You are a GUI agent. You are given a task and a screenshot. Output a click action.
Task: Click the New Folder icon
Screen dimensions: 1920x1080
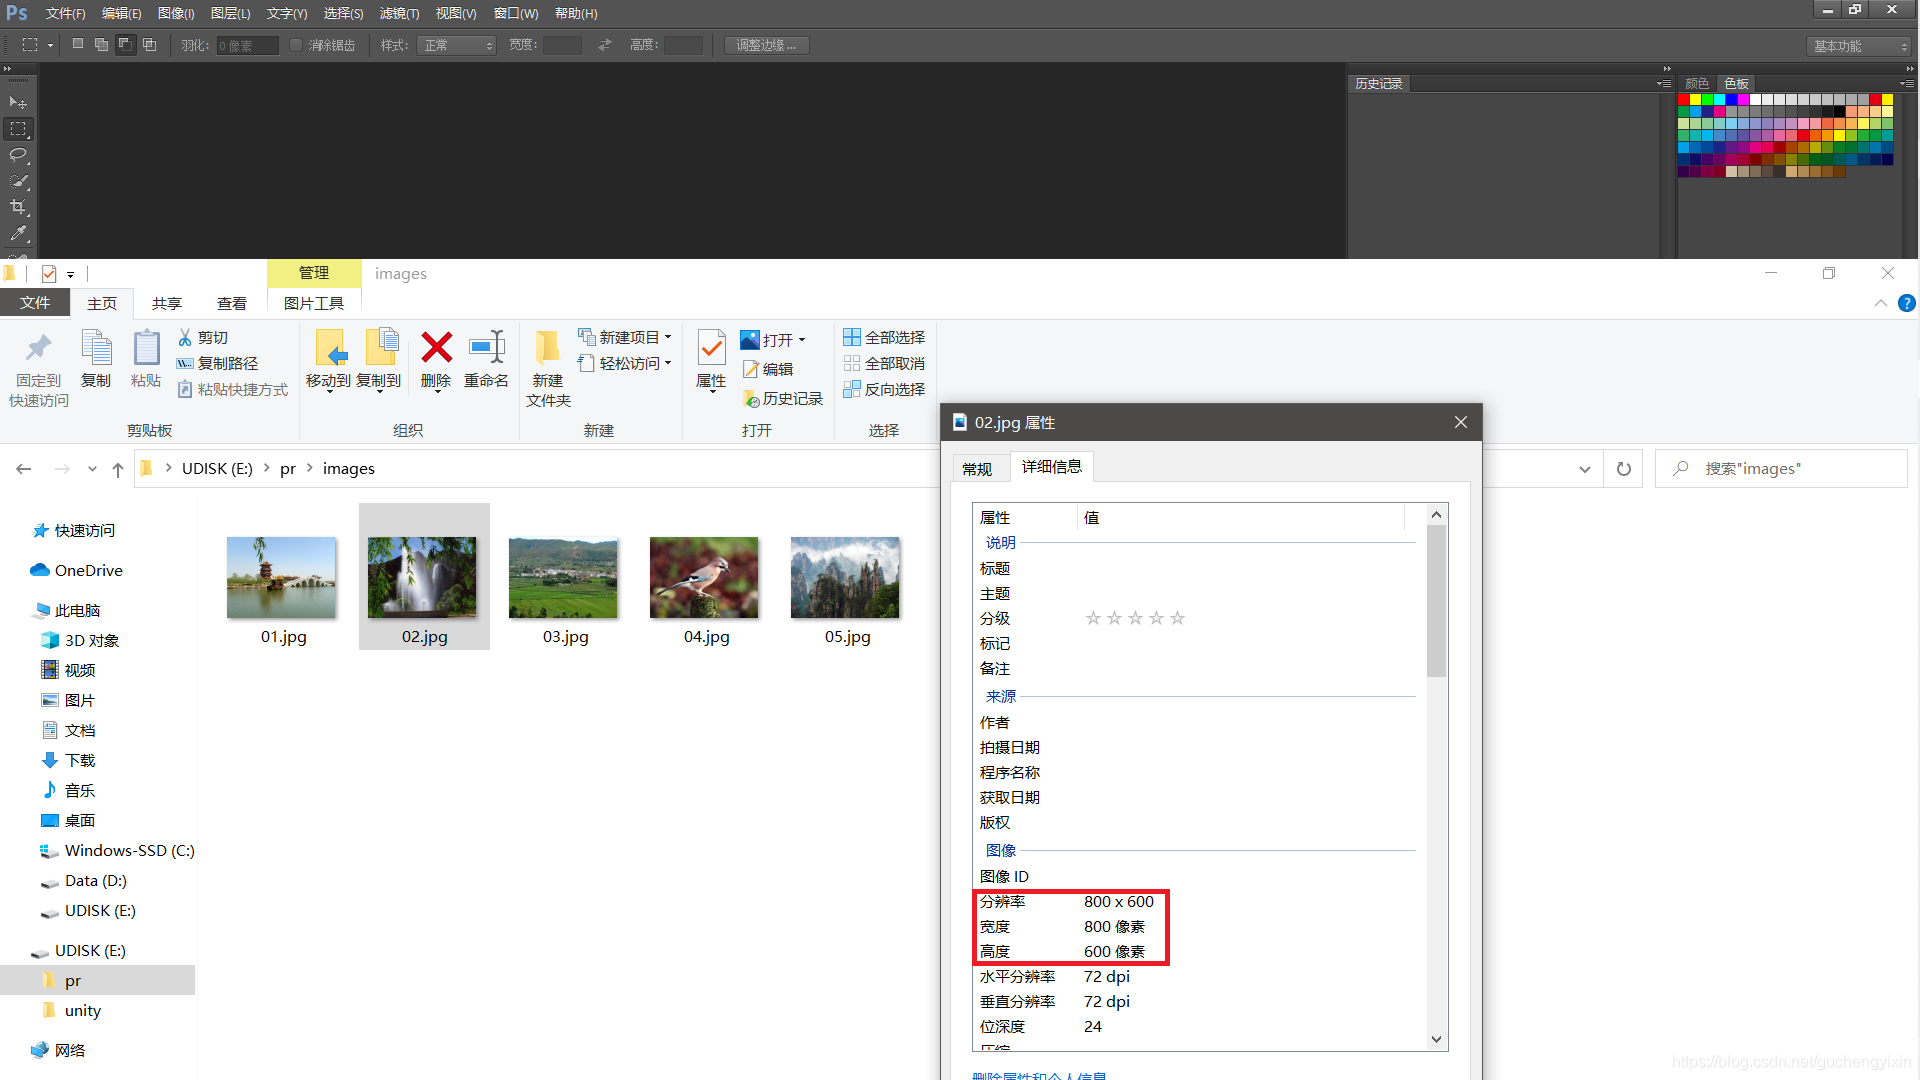(547, 348)
